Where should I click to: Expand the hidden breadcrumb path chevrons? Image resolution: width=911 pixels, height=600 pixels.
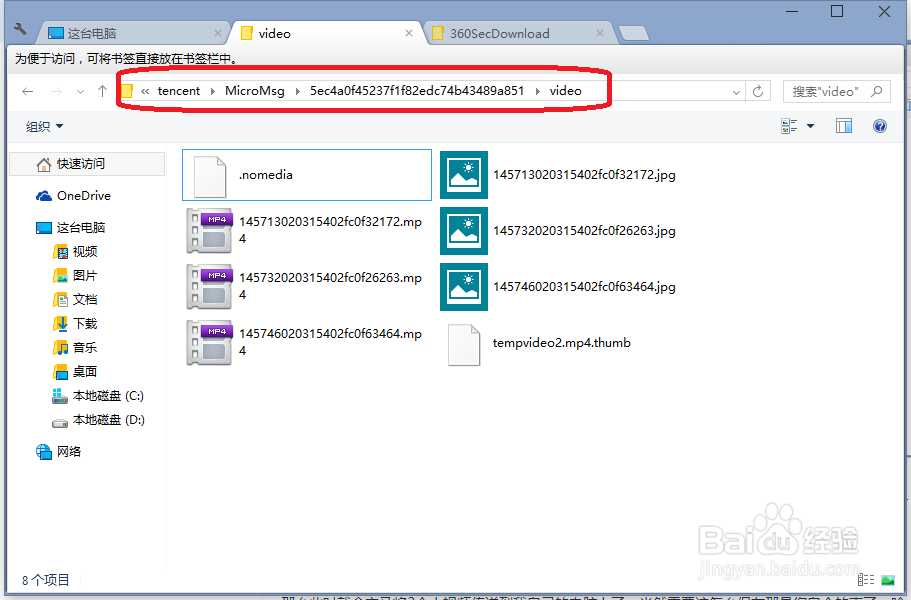point(145,91)
